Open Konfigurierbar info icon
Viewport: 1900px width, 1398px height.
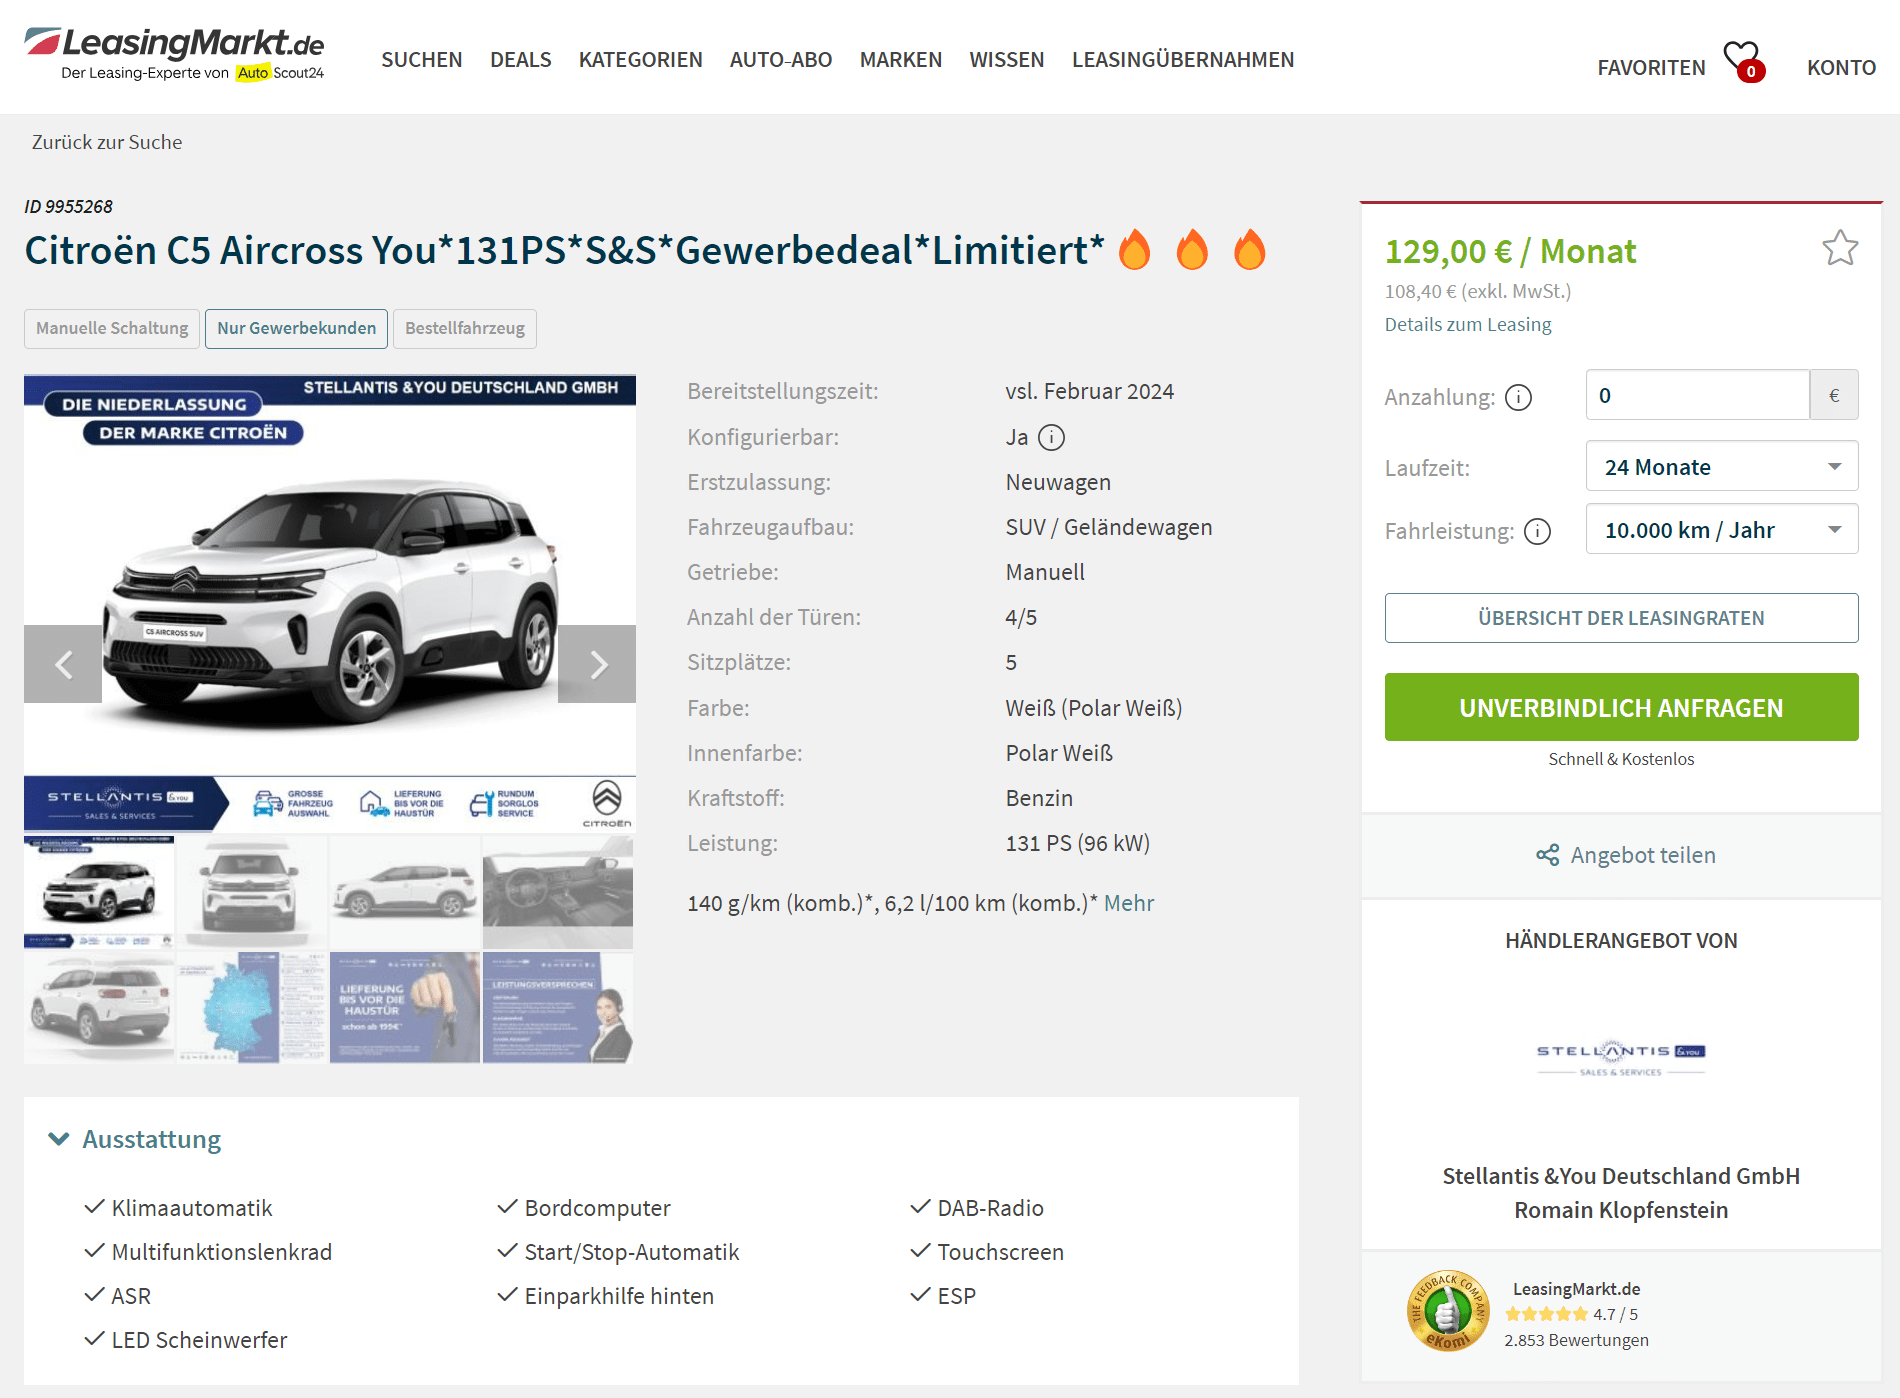(x=1051, y=437)
